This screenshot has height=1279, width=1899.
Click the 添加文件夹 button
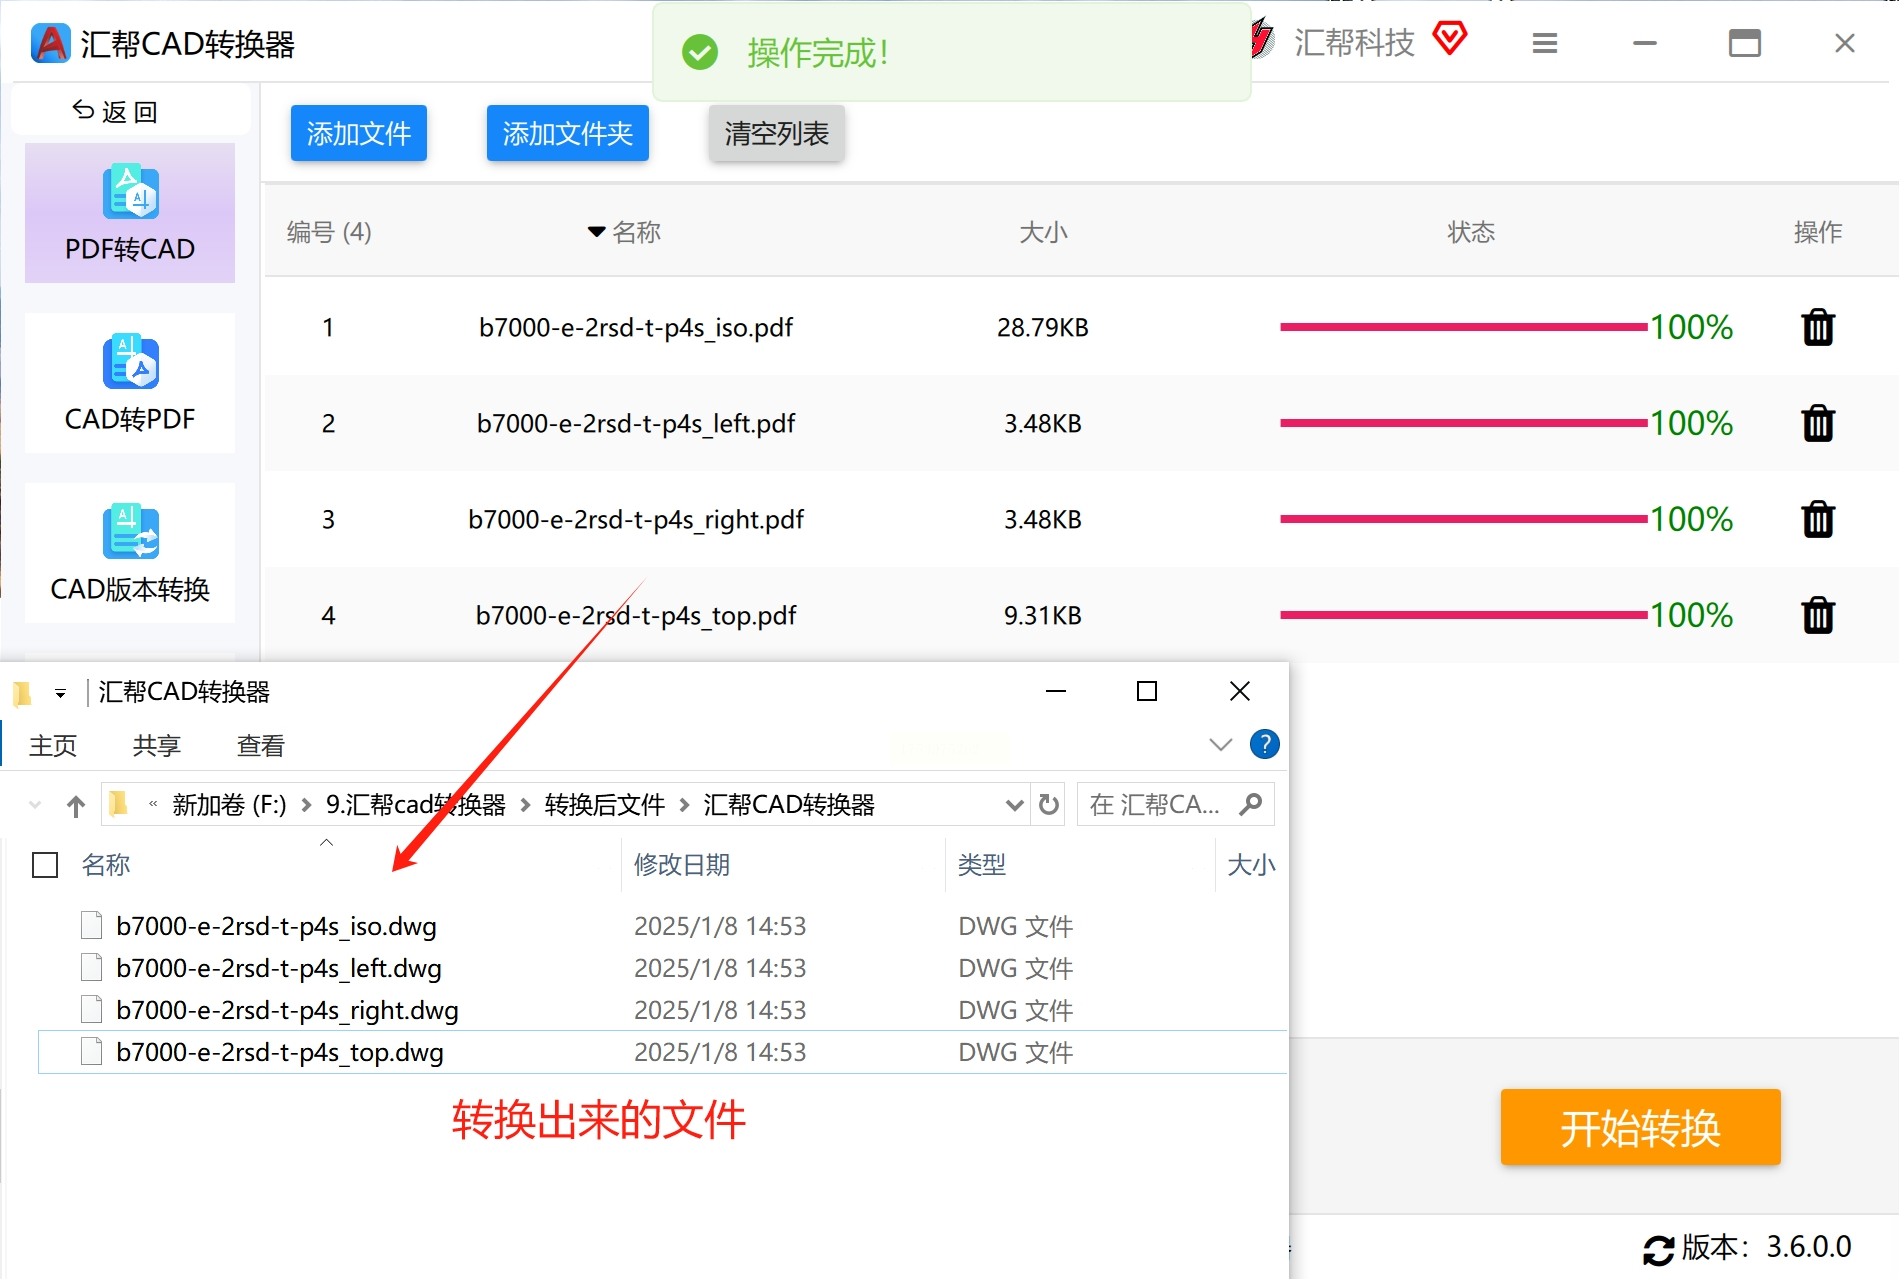pos(567,133)
